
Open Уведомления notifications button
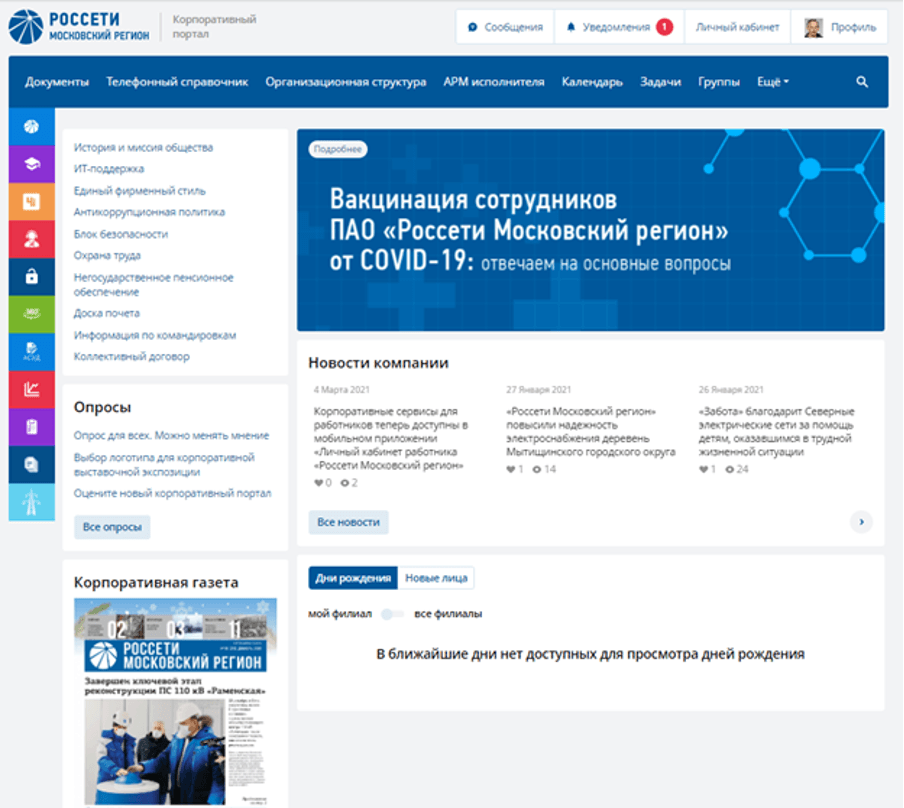[x=619, y=27]
